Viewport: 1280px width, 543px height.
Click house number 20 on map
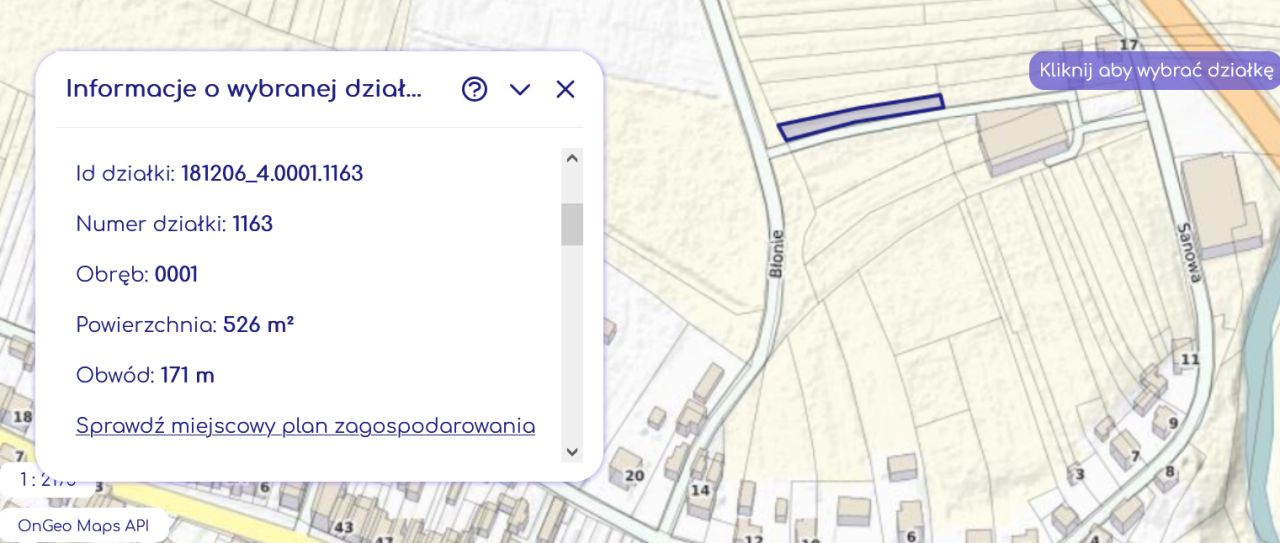pos(634,476)
